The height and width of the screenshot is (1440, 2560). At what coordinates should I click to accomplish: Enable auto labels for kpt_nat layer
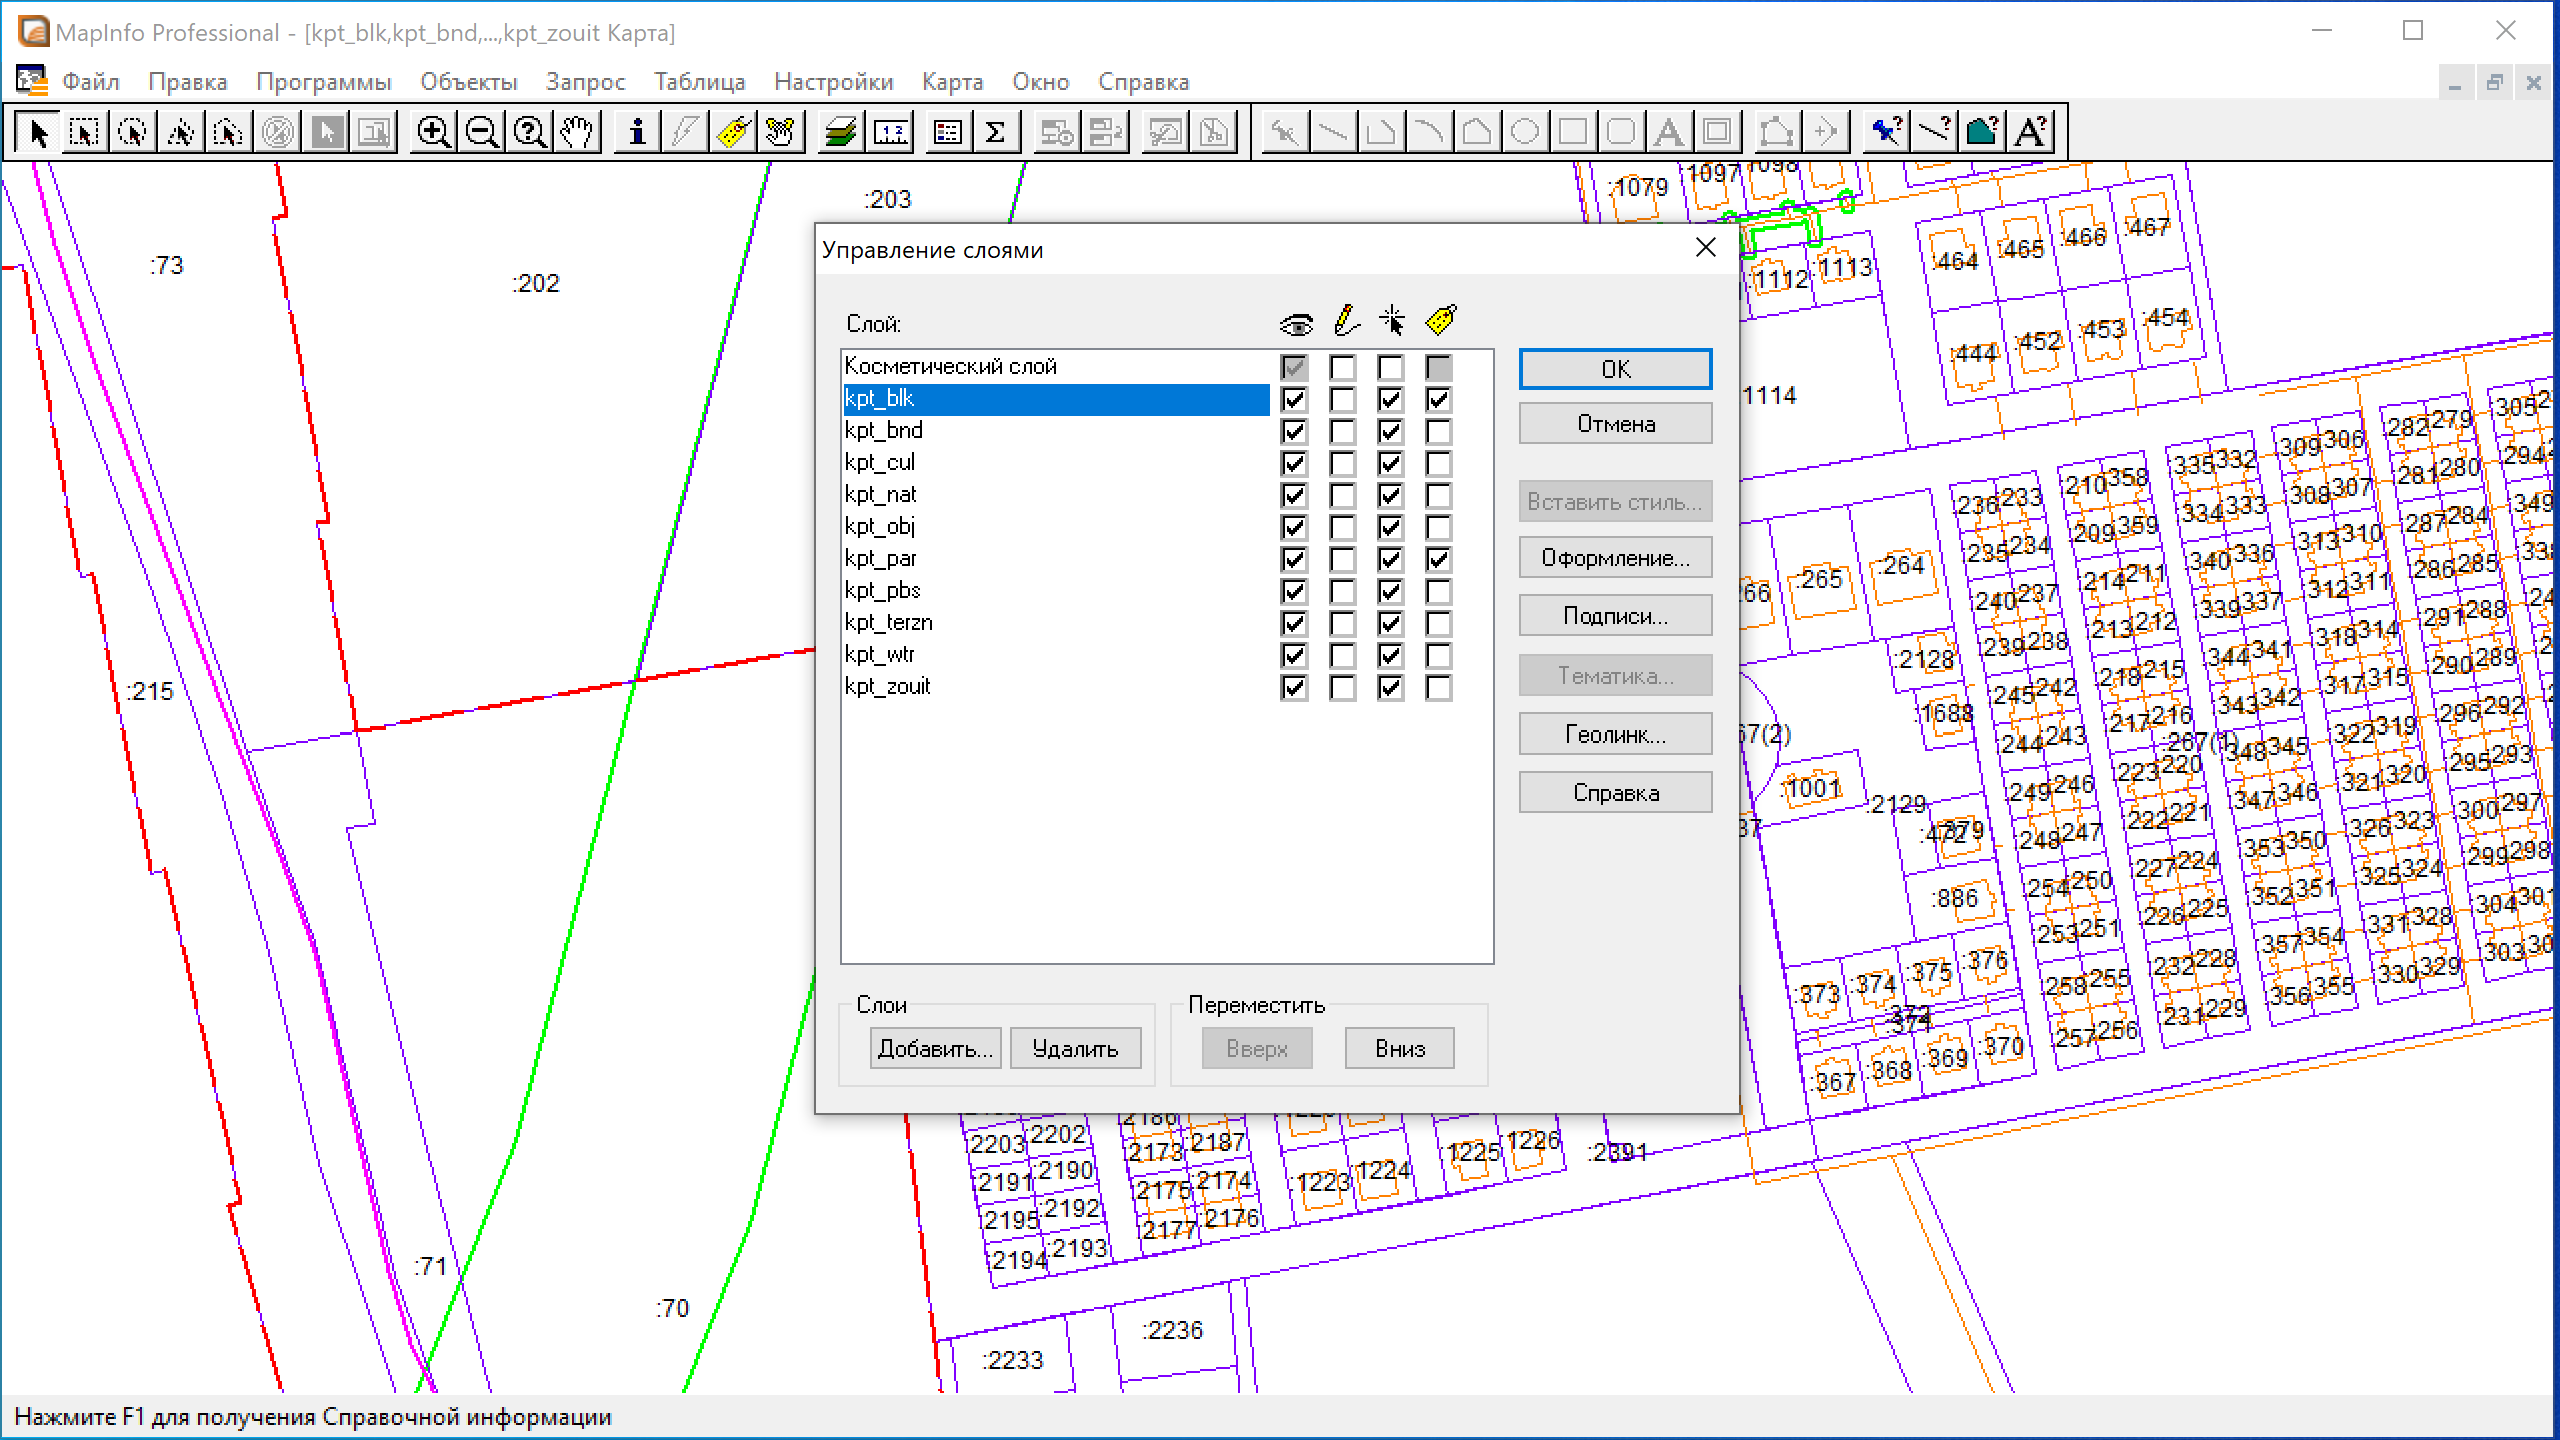click(1438, 496)
